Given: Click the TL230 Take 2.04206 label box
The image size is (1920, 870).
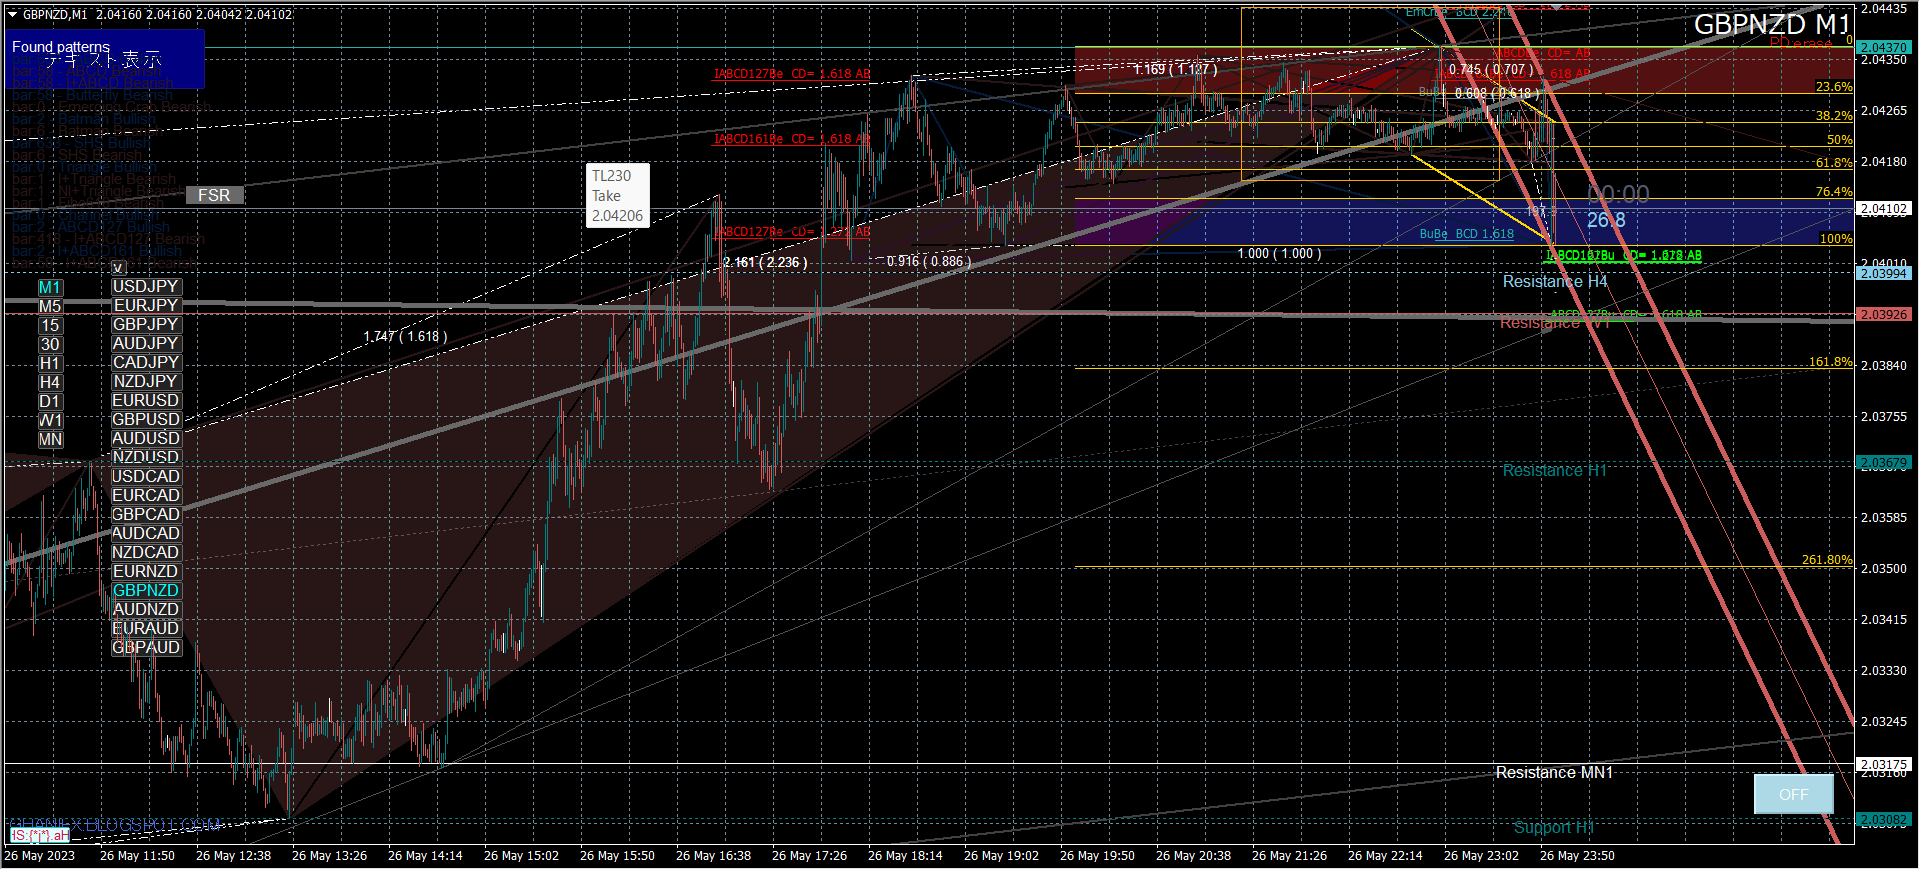Looking at the screenshot, I should (617, 196).
